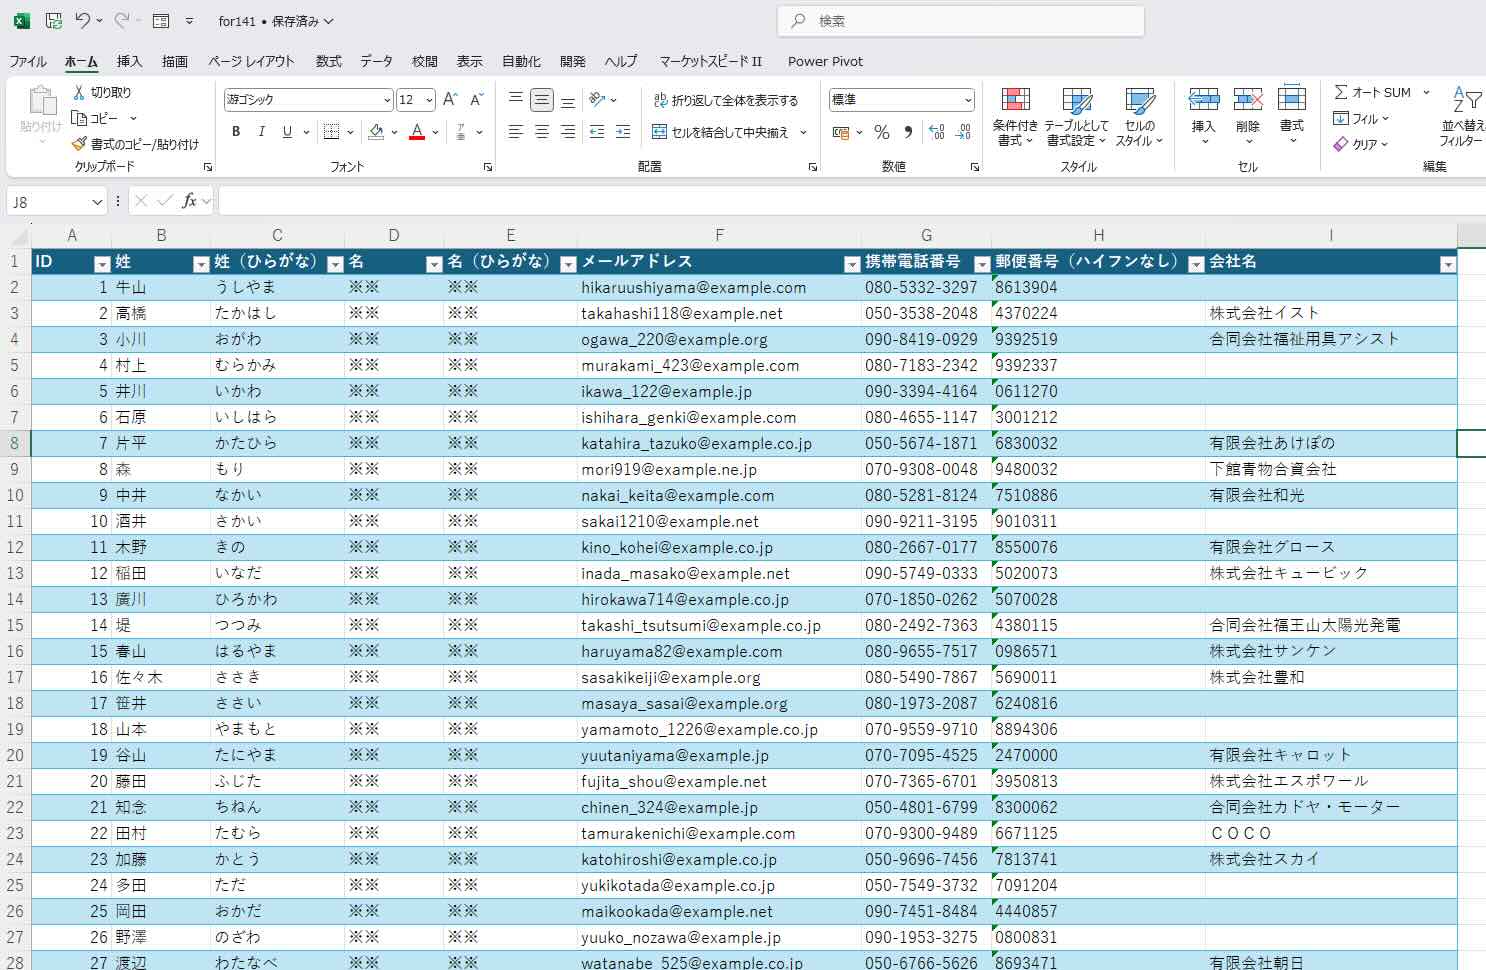Click the Format Painter brush
The width and height of the screenshot is (1486, 970).
pyautogui.click(x=80, y=144)
